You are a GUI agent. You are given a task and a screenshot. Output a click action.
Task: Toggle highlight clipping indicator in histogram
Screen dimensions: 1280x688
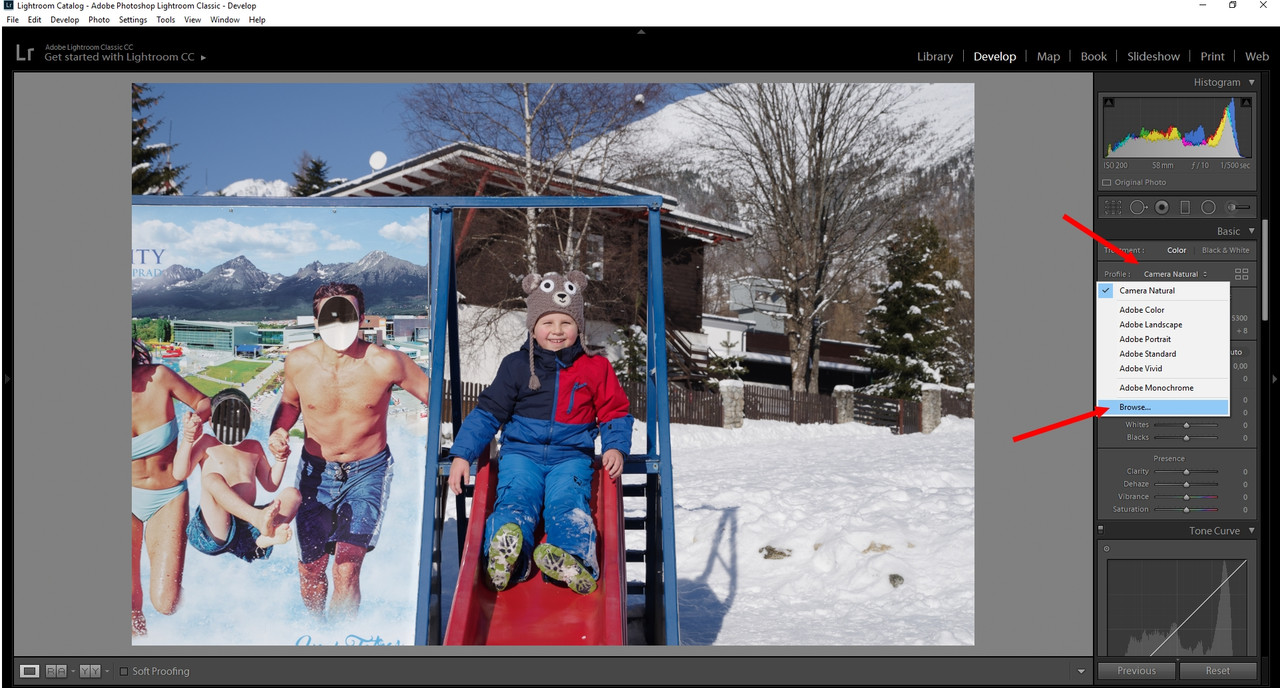pyautogui.click(x=1245, y=103)
